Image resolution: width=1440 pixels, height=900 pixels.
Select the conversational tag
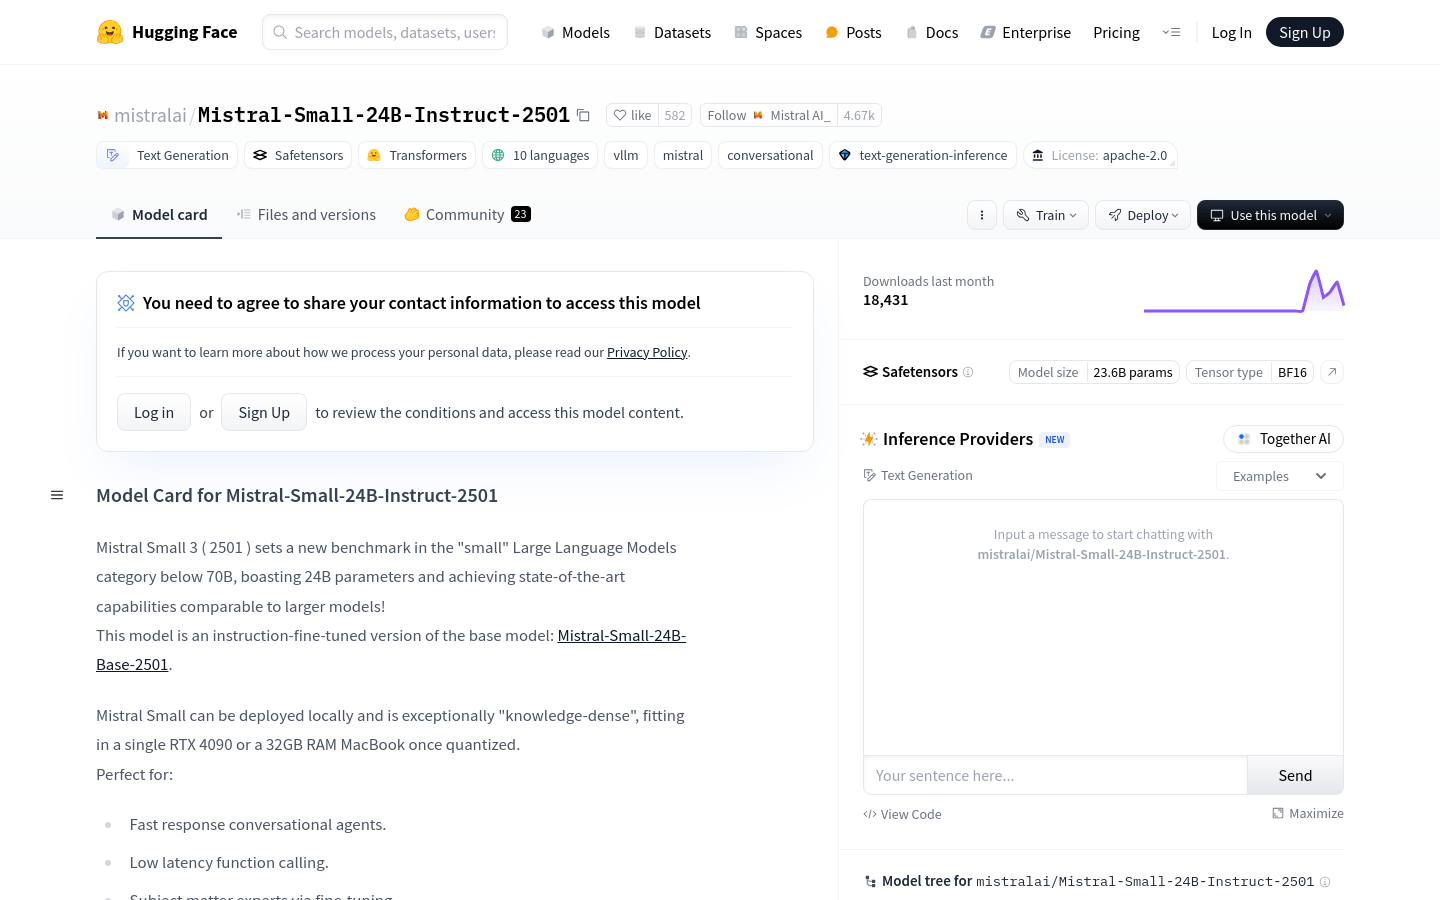pyautogui.click(x=770, y=155)
